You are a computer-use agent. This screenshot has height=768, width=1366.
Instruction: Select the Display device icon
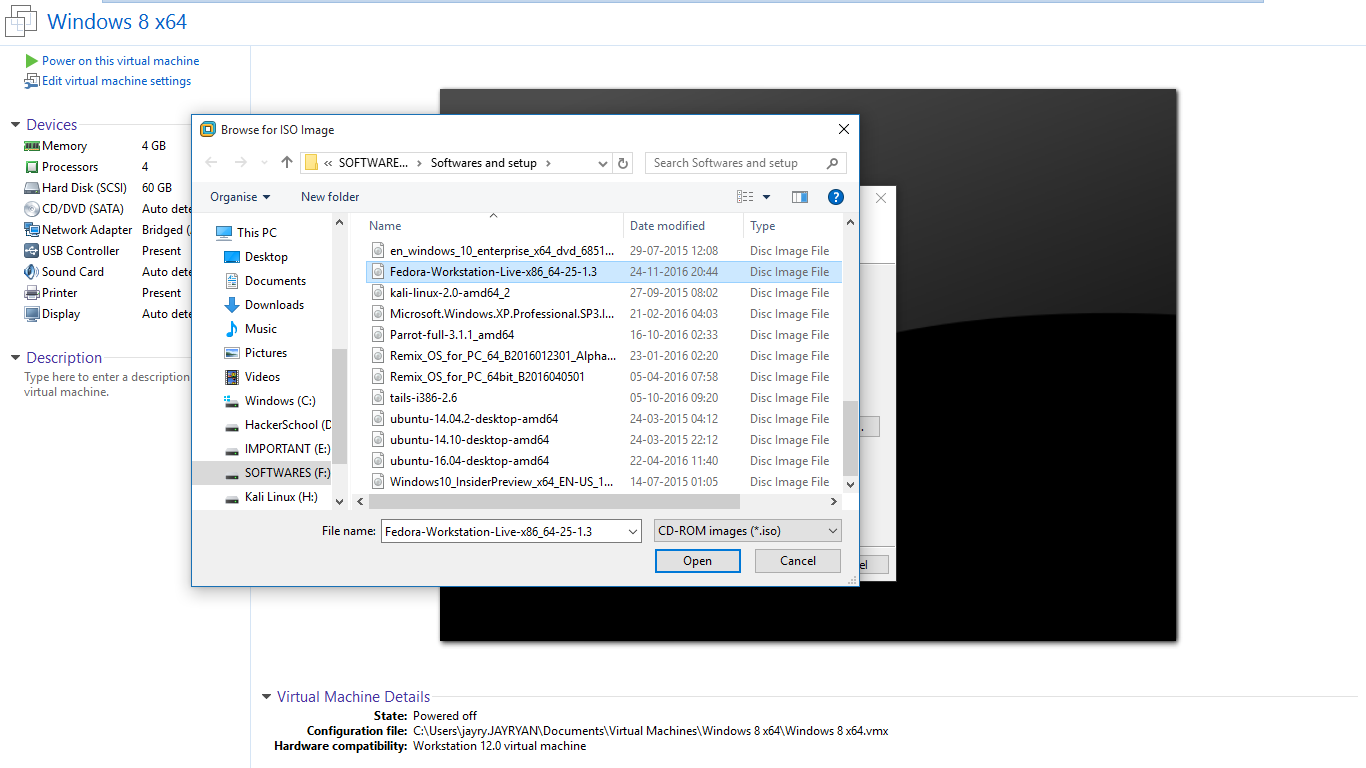[x=32, y=314]
